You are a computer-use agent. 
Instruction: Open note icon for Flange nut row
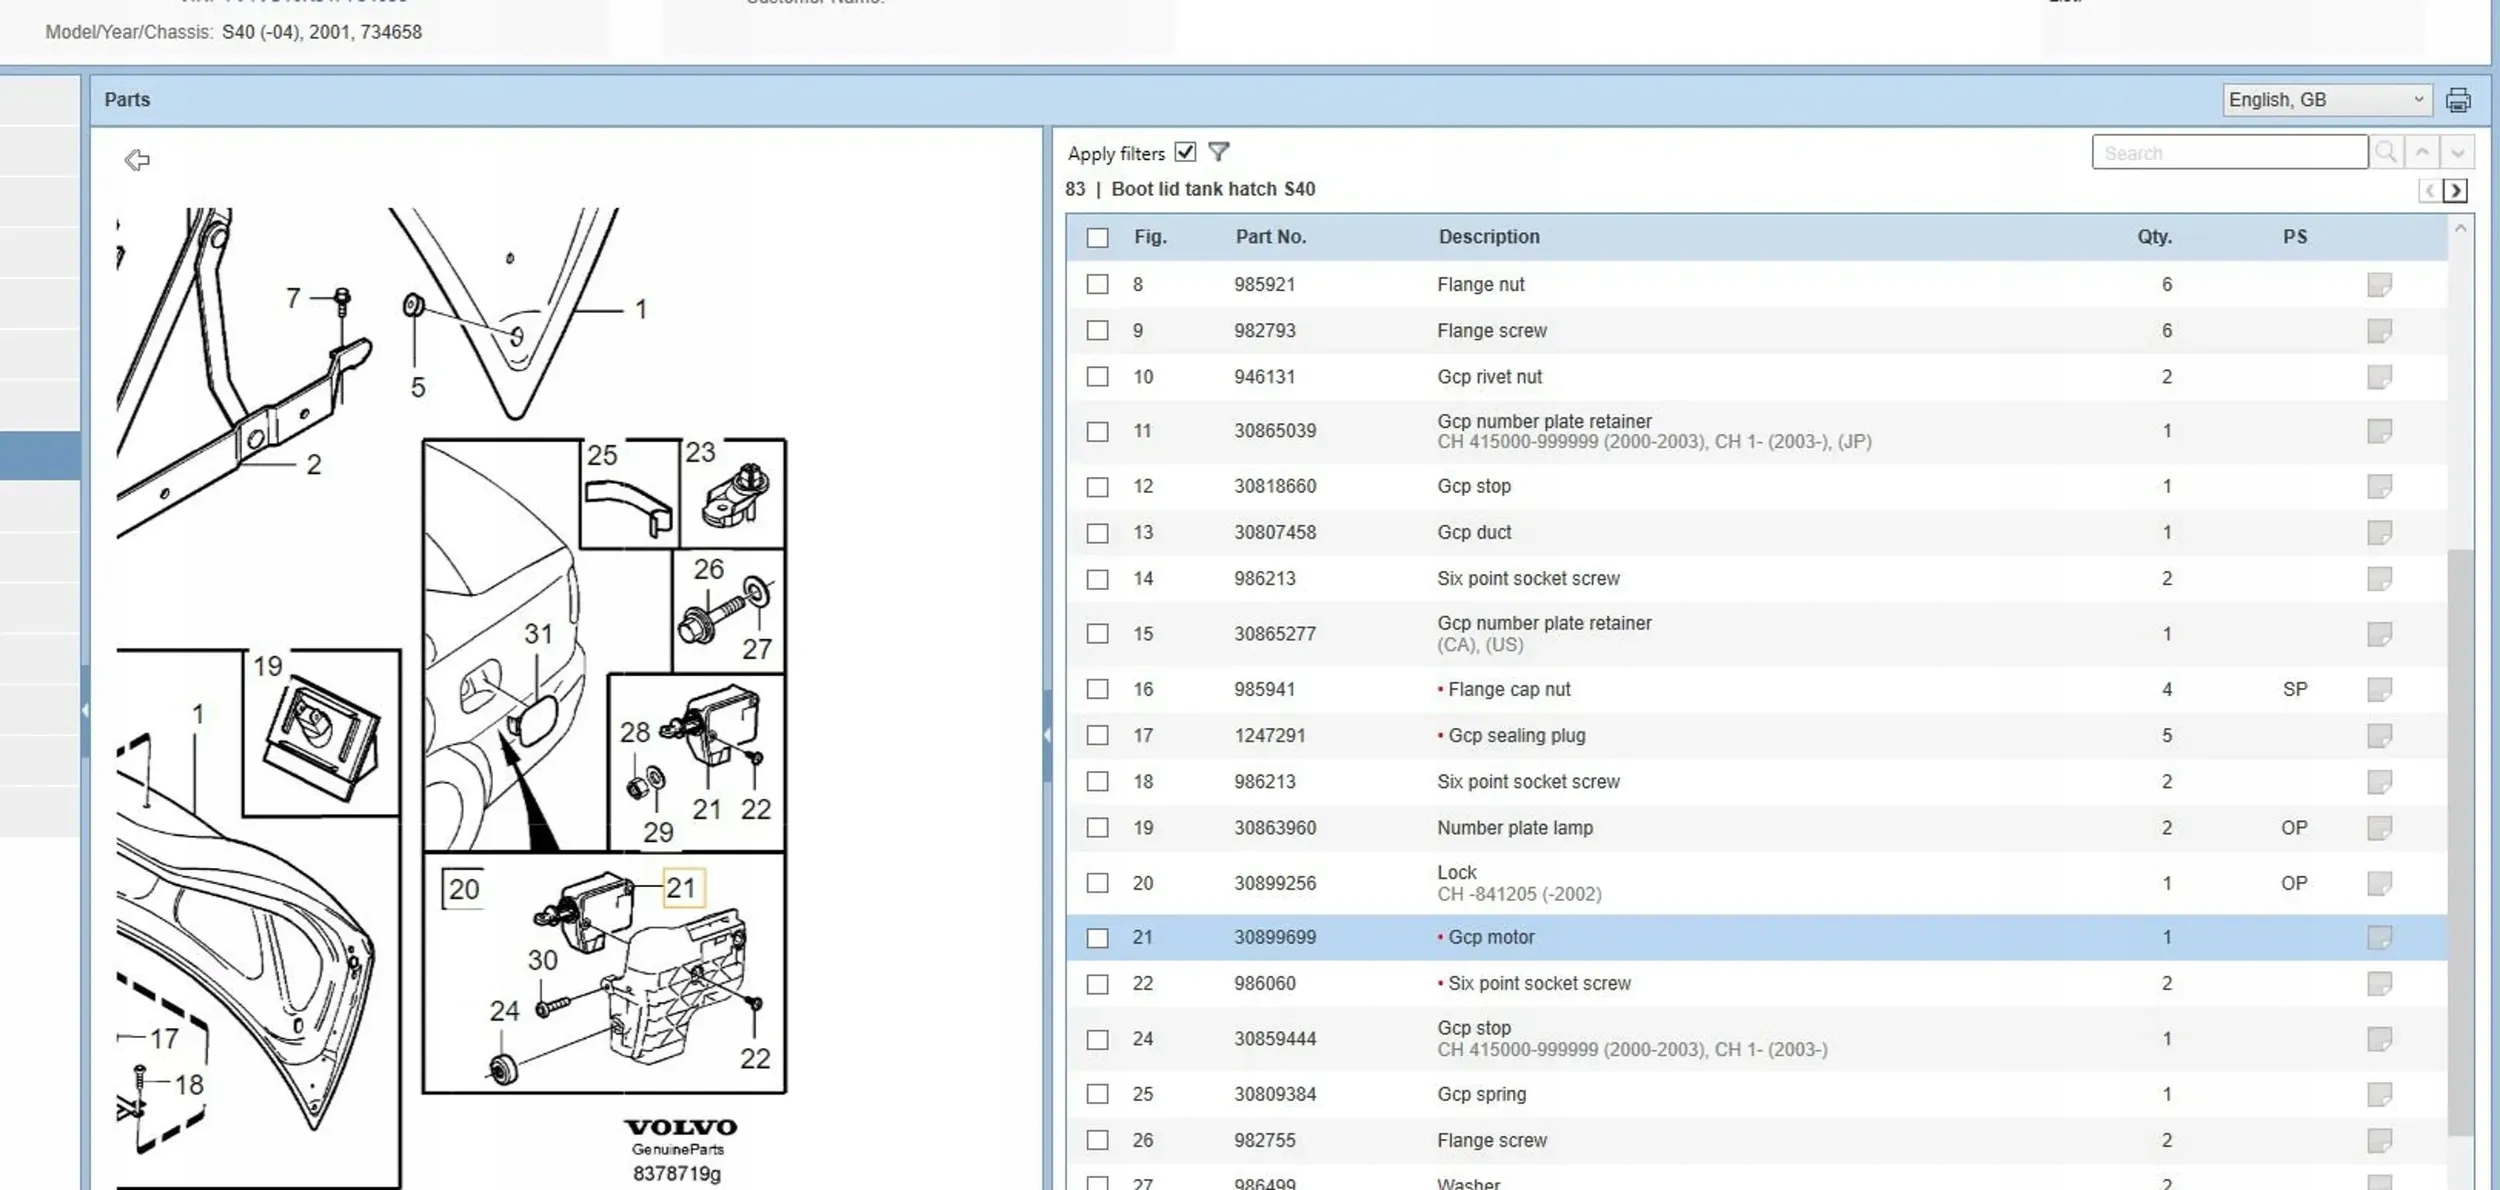2379,285
